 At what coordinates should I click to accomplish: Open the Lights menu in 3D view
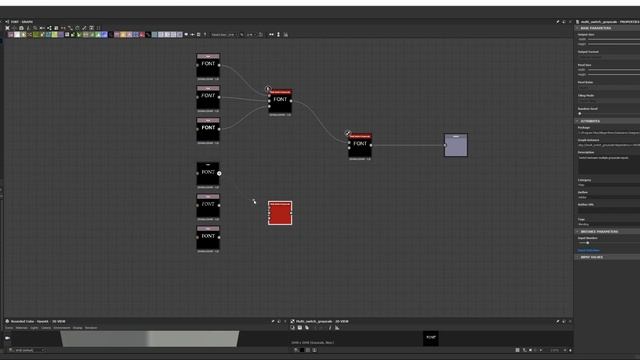coord(34,328)
